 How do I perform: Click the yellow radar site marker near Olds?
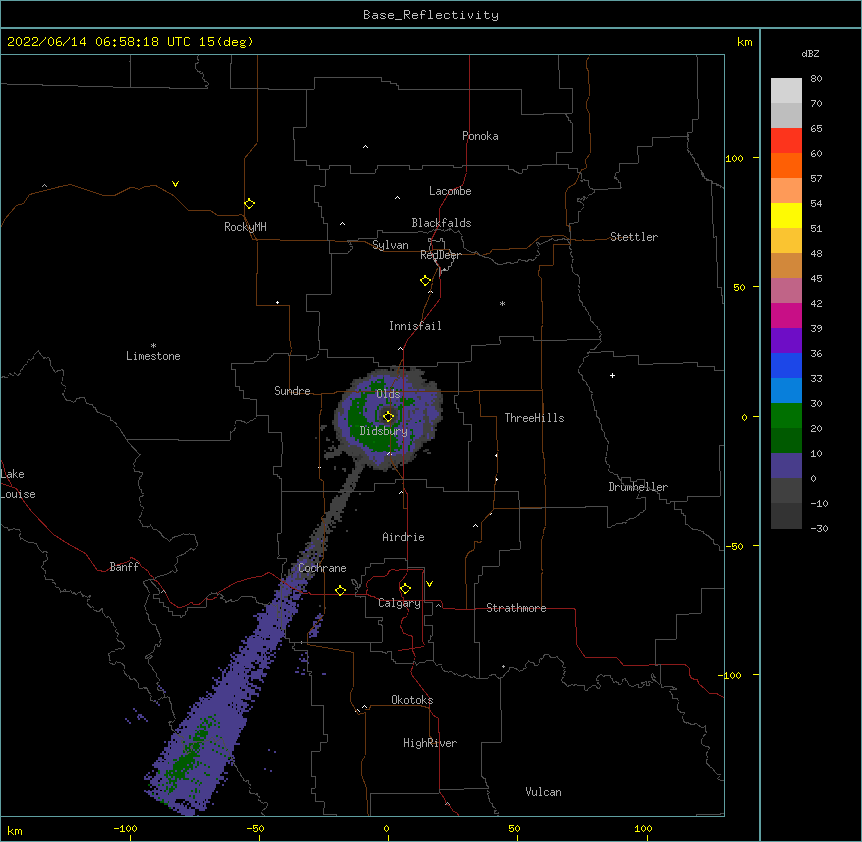(x=388, y=416)
